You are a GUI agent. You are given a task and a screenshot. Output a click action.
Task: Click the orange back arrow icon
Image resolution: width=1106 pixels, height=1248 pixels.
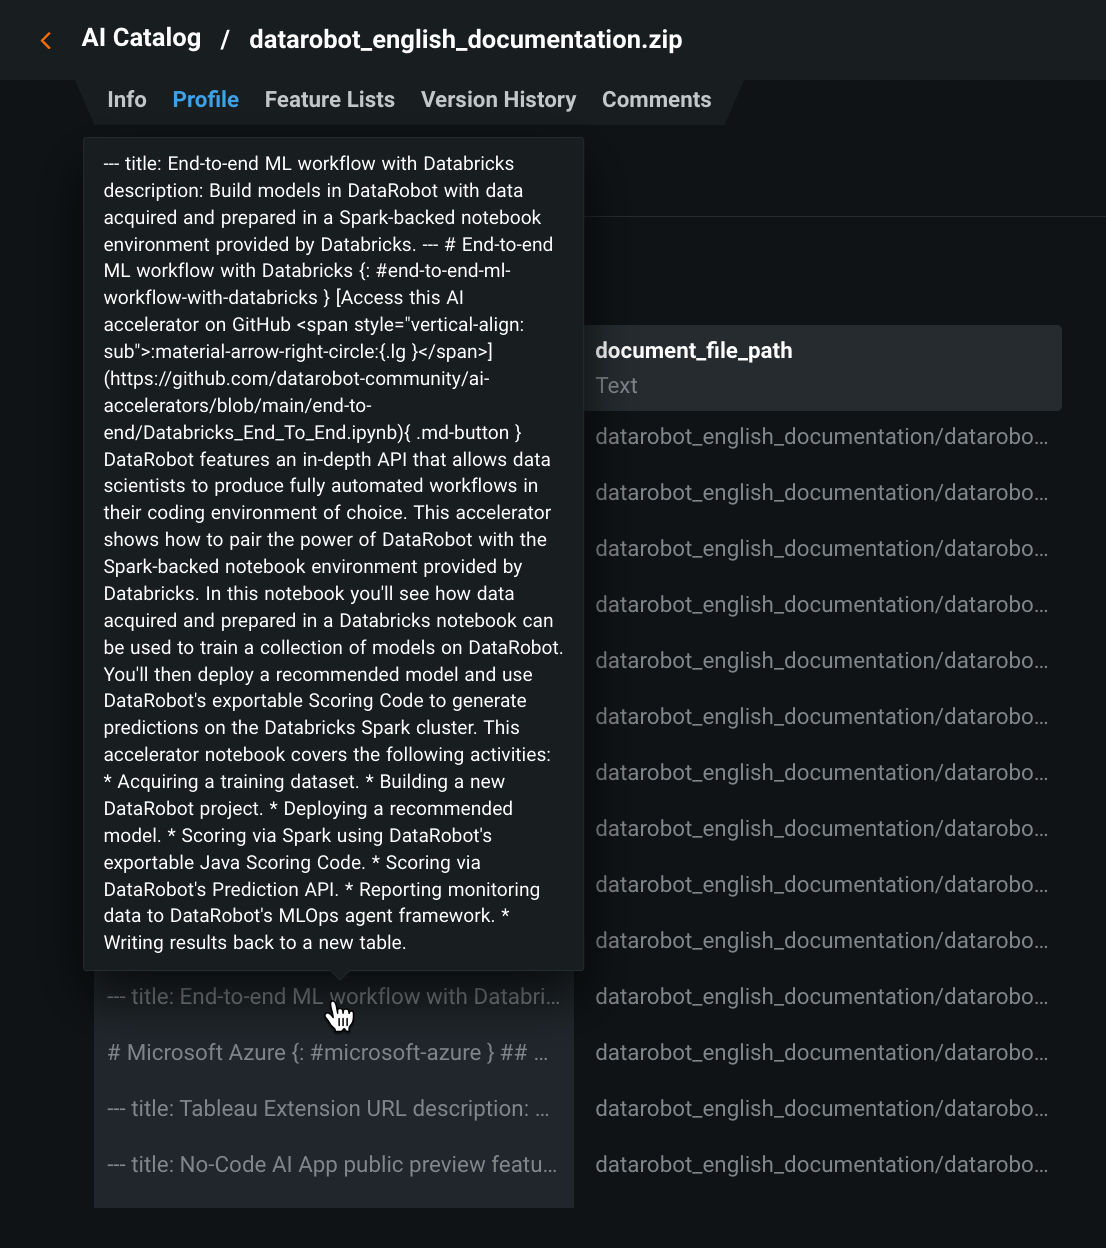tap(46, 40)
